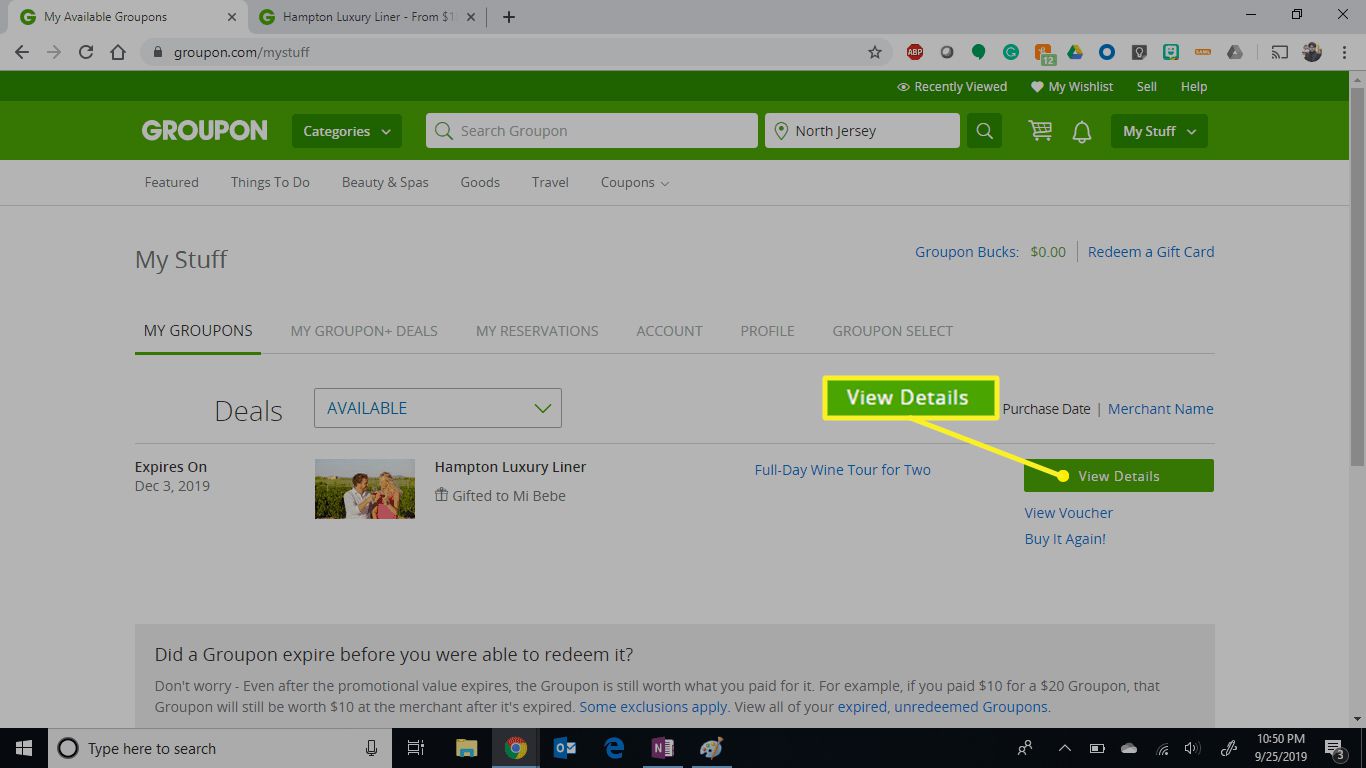This screenshot has width=1366, height=768.
Task: Open Outlook from the taskbar
Action: 565,748
